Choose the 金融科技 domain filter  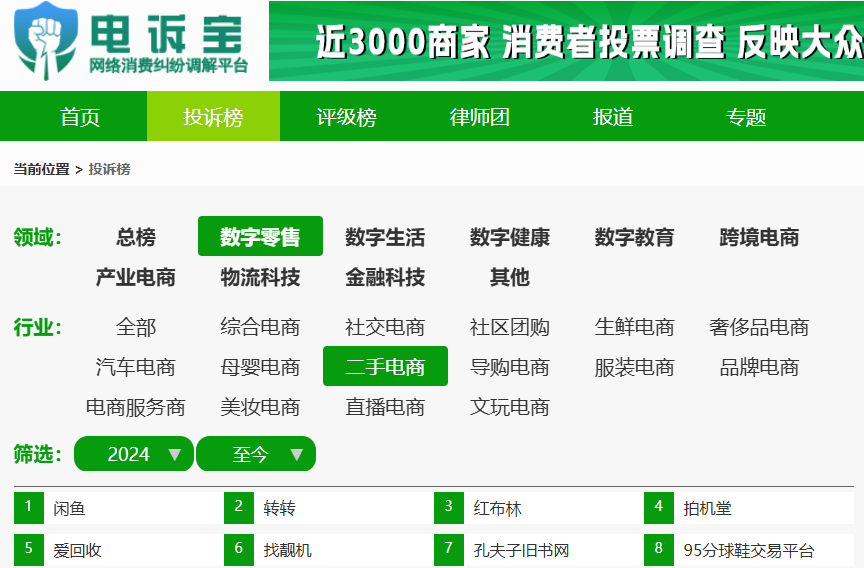click(x=385, y=277)
